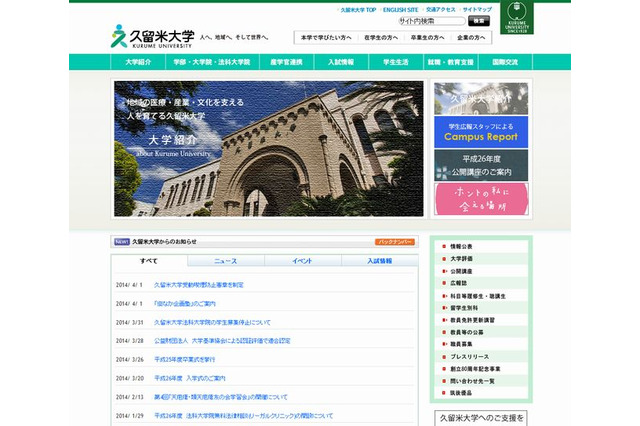Open the 就職・教育支援 navigation item
Image resolution: width=640 pixels, height=426 pixels.
(451, 62)
